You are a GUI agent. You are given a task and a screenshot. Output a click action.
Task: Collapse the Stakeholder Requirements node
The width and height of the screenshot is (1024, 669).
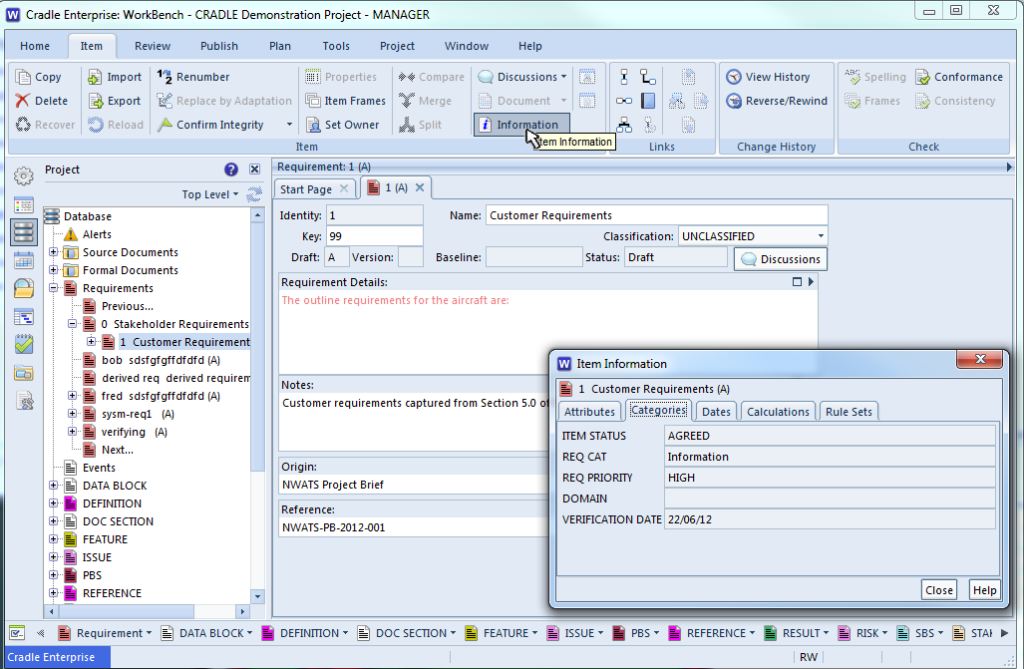(x=73, y=324)
